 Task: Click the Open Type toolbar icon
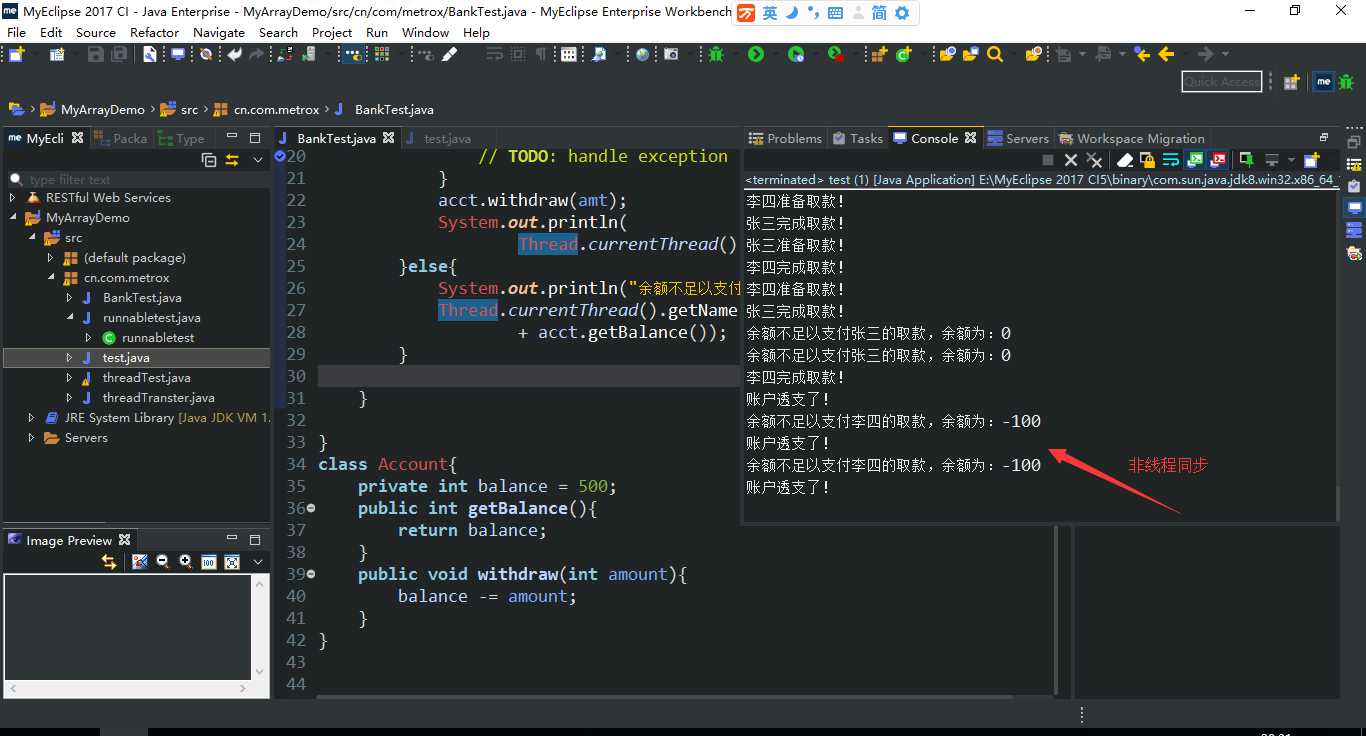(946, 55)
